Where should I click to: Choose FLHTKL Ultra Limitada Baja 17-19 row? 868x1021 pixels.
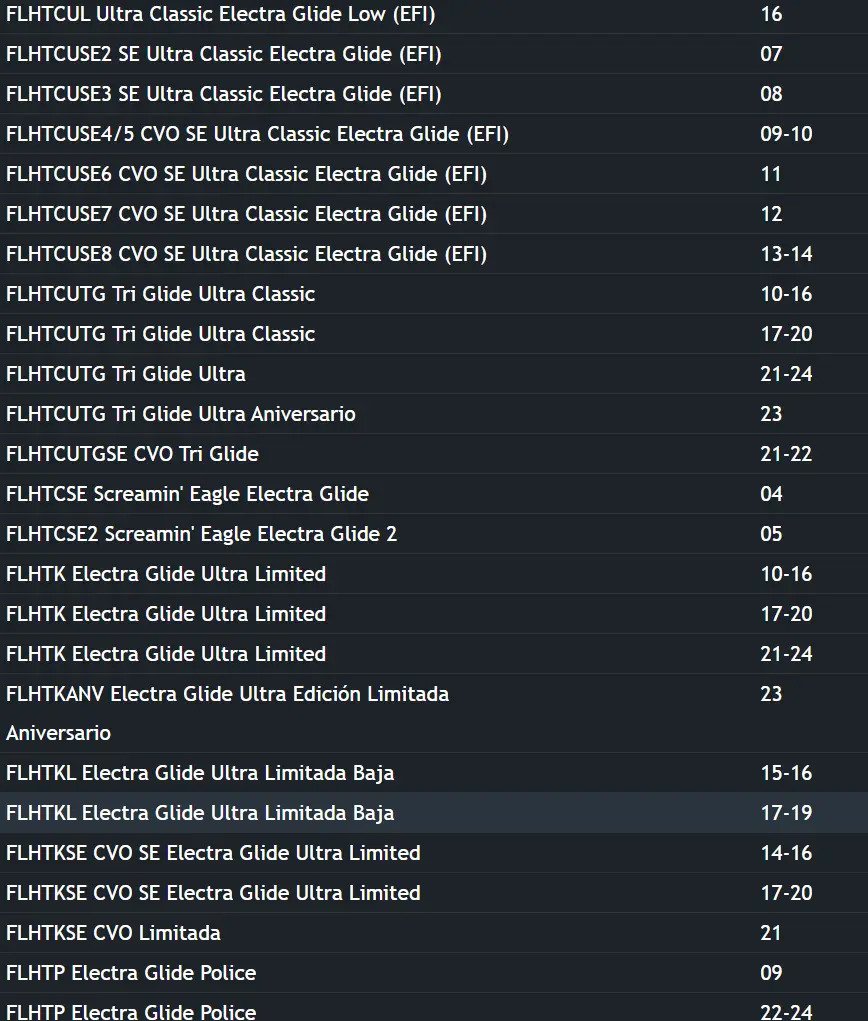[434, 813]
